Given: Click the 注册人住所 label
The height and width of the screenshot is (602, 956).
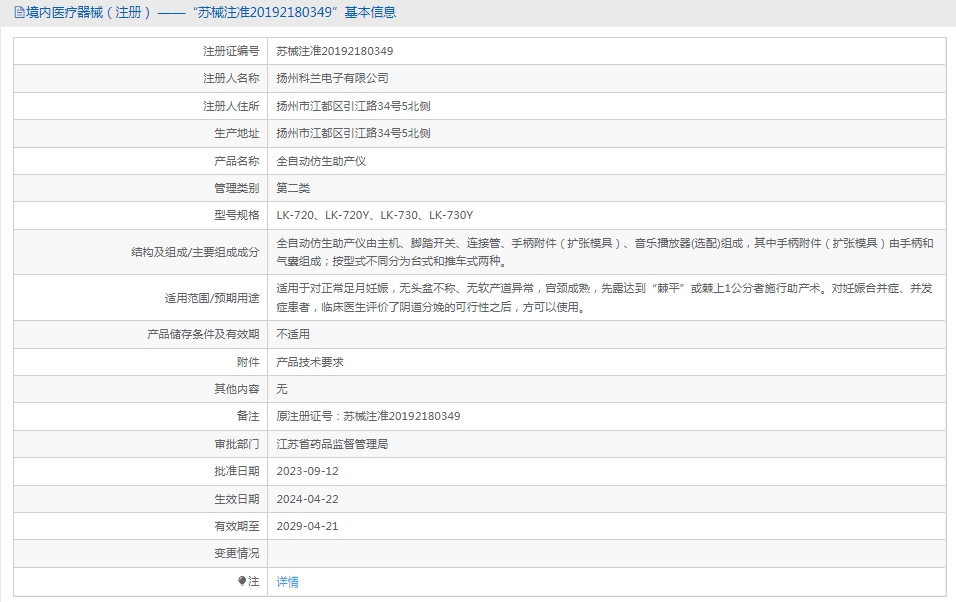Looking at the screenshot, I should 231,106.
